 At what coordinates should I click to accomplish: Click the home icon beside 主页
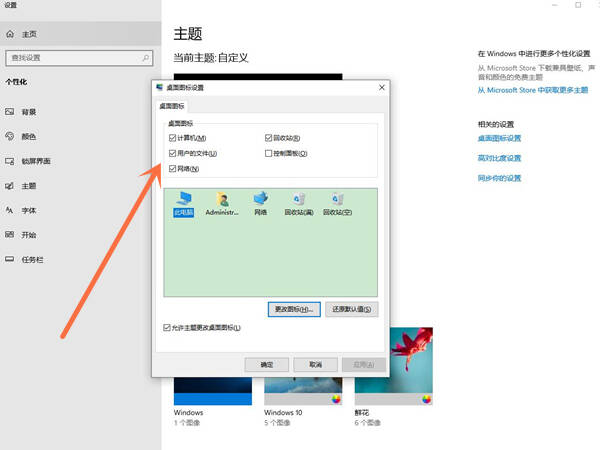[10, 34]
